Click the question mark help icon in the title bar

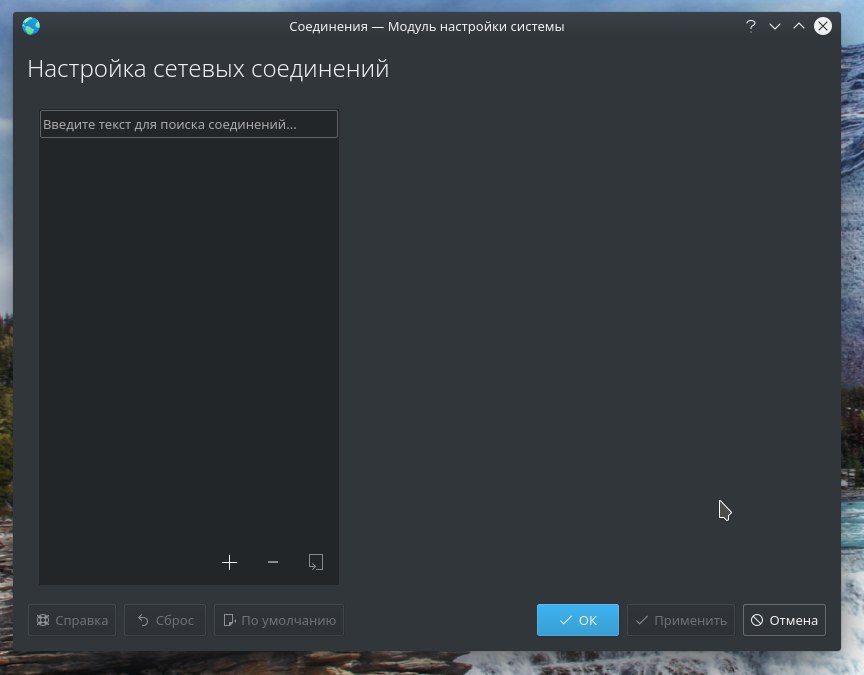750,26
